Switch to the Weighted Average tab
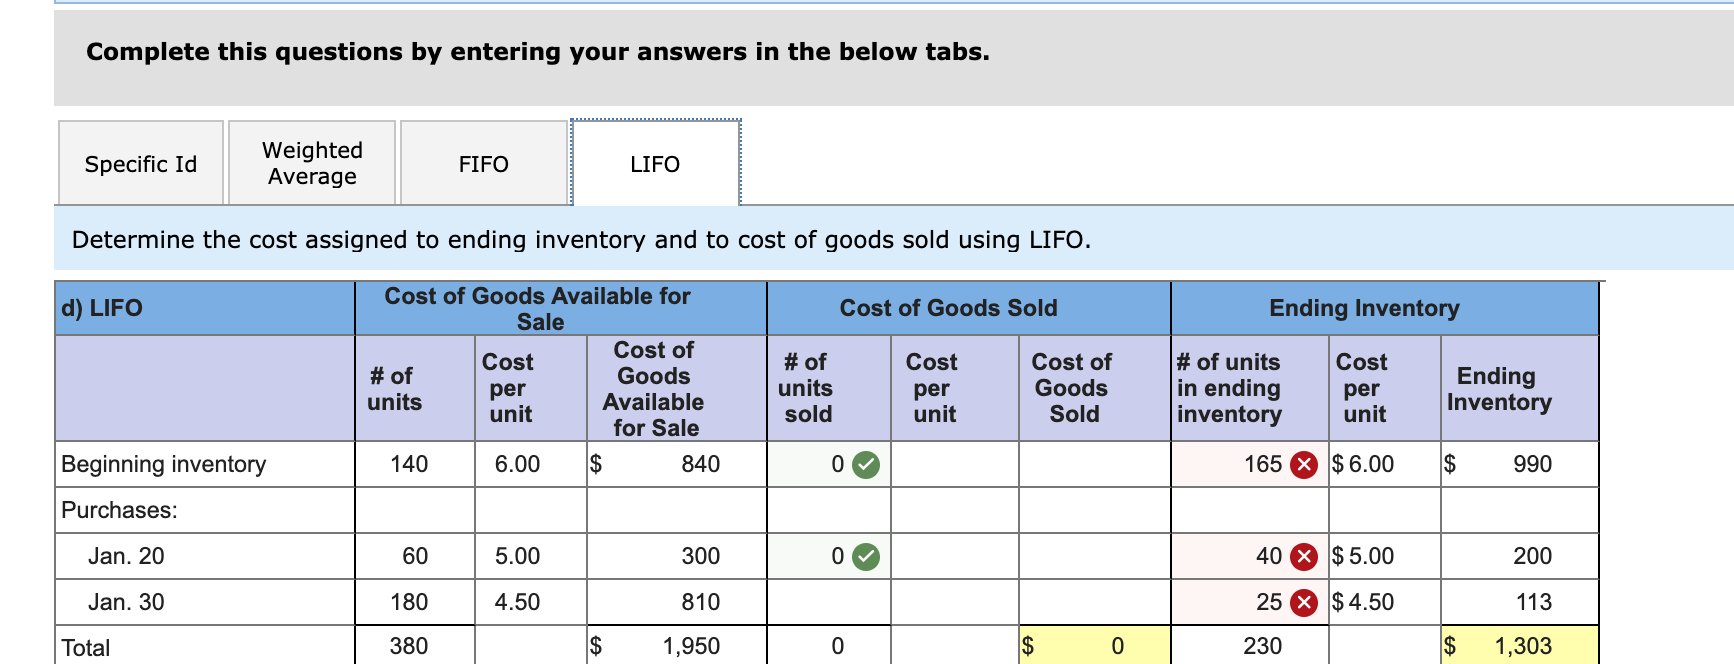This screenshot has width=1734, height=664. tap(311, 162)
